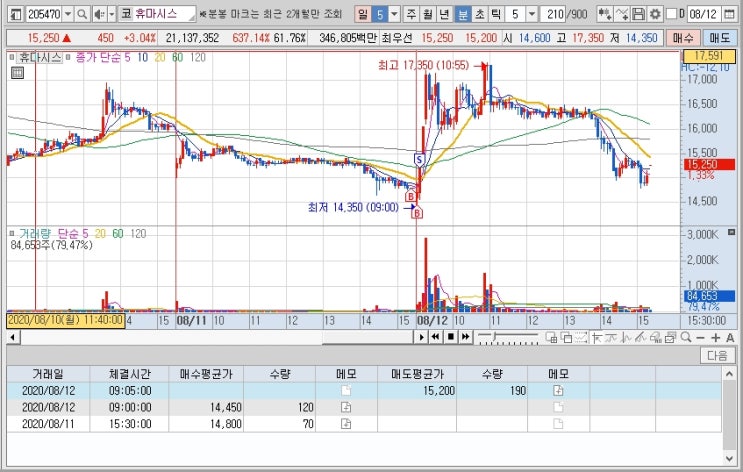Toggle the D checkbox beside date field
Viewport: 743px width, 472px height.
coord(671,14)
